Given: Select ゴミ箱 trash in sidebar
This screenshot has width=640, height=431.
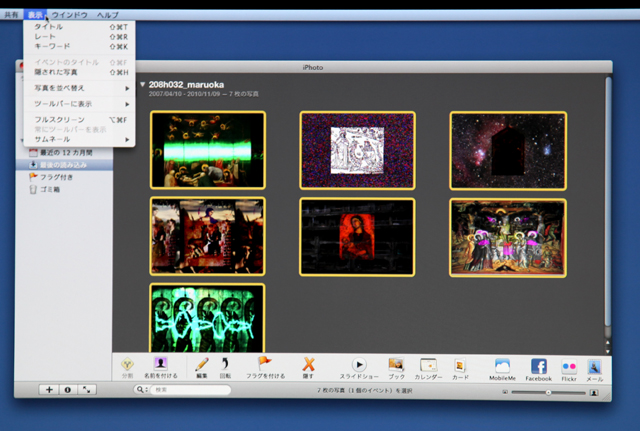Looking at the screenshot, I should [64, 189].
